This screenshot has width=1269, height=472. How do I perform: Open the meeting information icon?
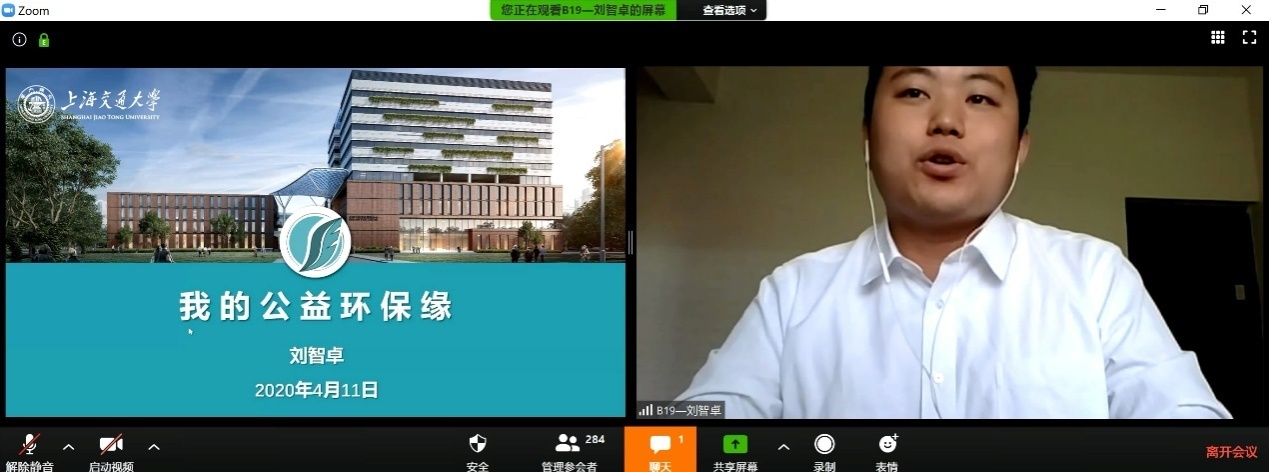19,40
